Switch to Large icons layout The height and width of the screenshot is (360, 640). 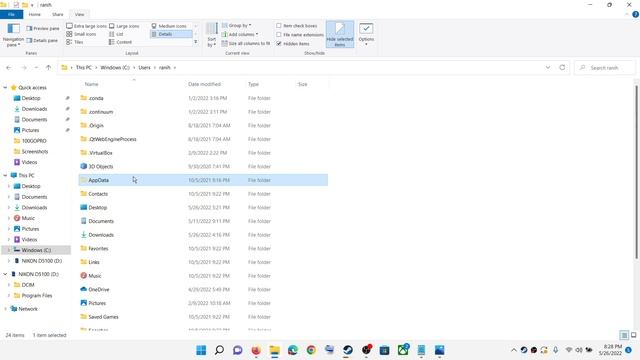coord(124,26)
